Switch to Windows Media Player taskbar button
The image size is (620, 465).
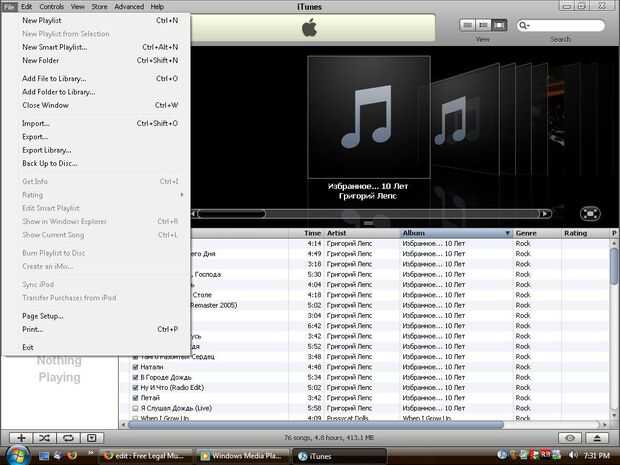coord(242,456)
